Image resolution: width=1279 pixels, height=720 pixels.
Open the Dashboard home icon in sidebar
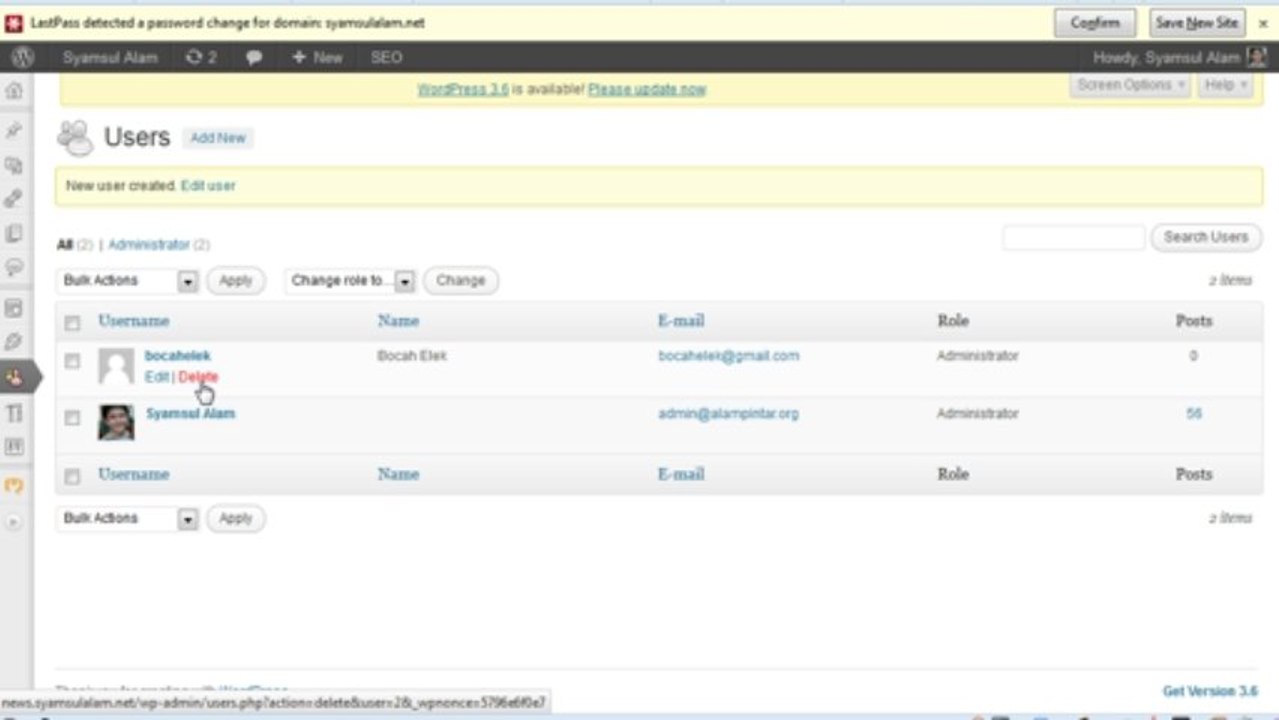pyautogui.click(x=14, y=91)
